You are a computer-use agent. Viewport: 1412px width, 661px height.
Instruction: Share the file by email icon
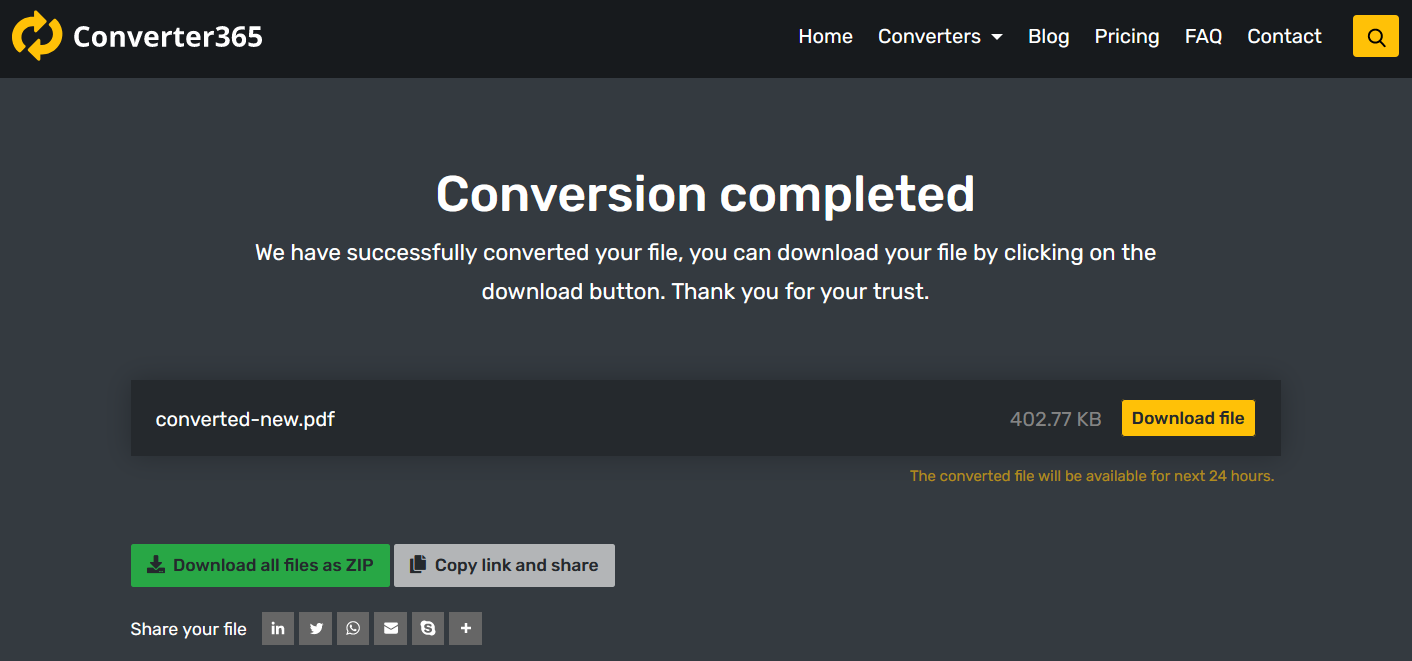pyautogui.click(x=390, y=629)
